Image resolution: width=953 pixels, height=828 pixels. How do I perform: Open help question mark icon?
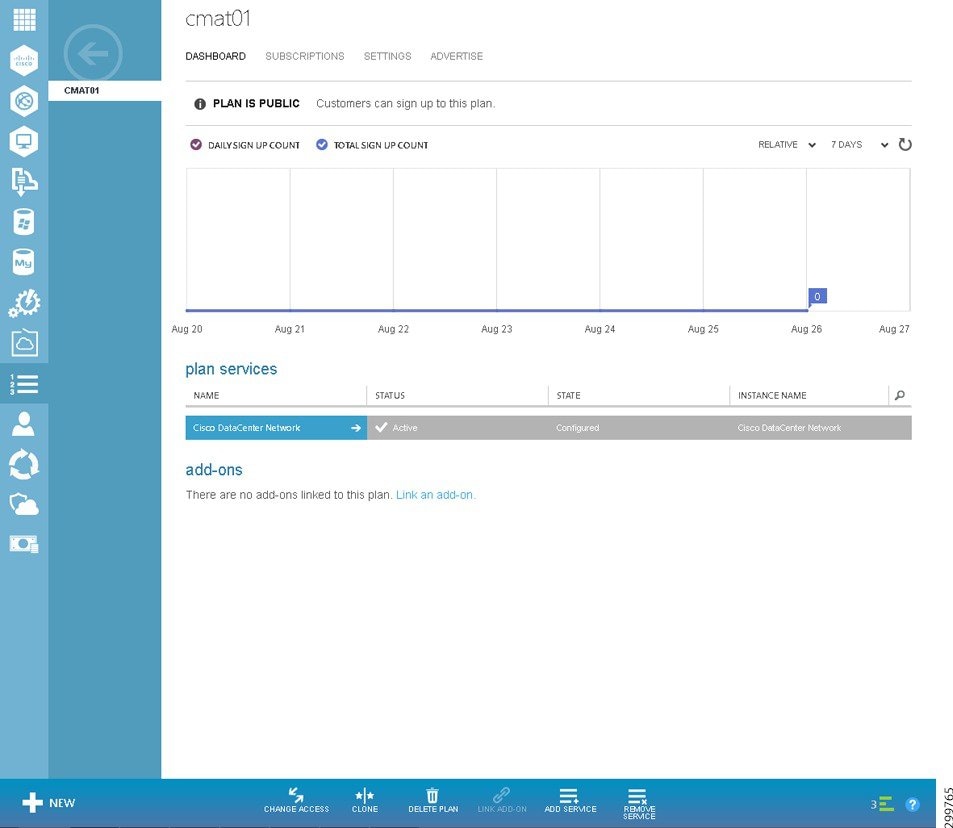[x=912, y=804]
